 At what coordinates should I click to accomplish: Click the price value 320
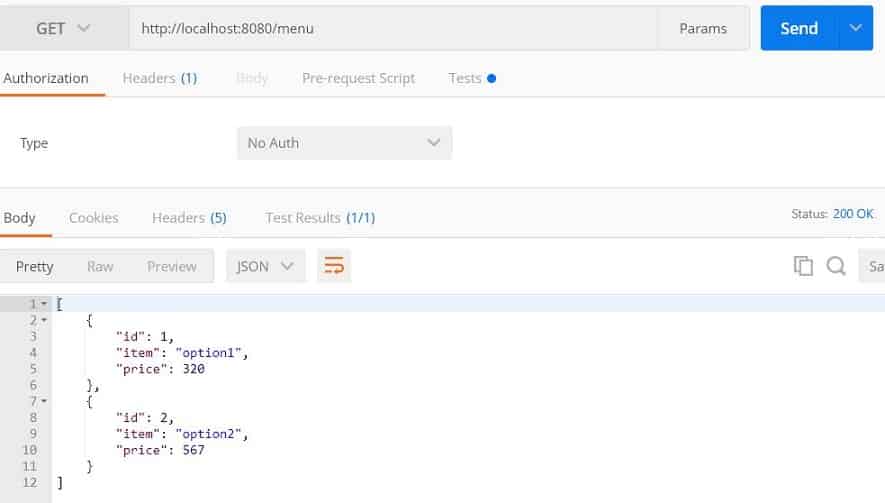click(194, 369)
